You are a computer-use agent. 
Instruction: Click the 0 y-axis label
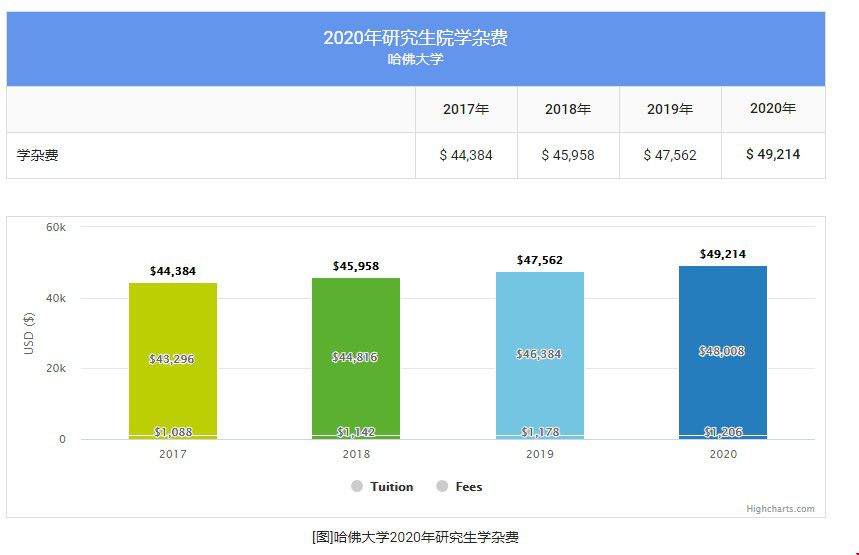point(62,439)
